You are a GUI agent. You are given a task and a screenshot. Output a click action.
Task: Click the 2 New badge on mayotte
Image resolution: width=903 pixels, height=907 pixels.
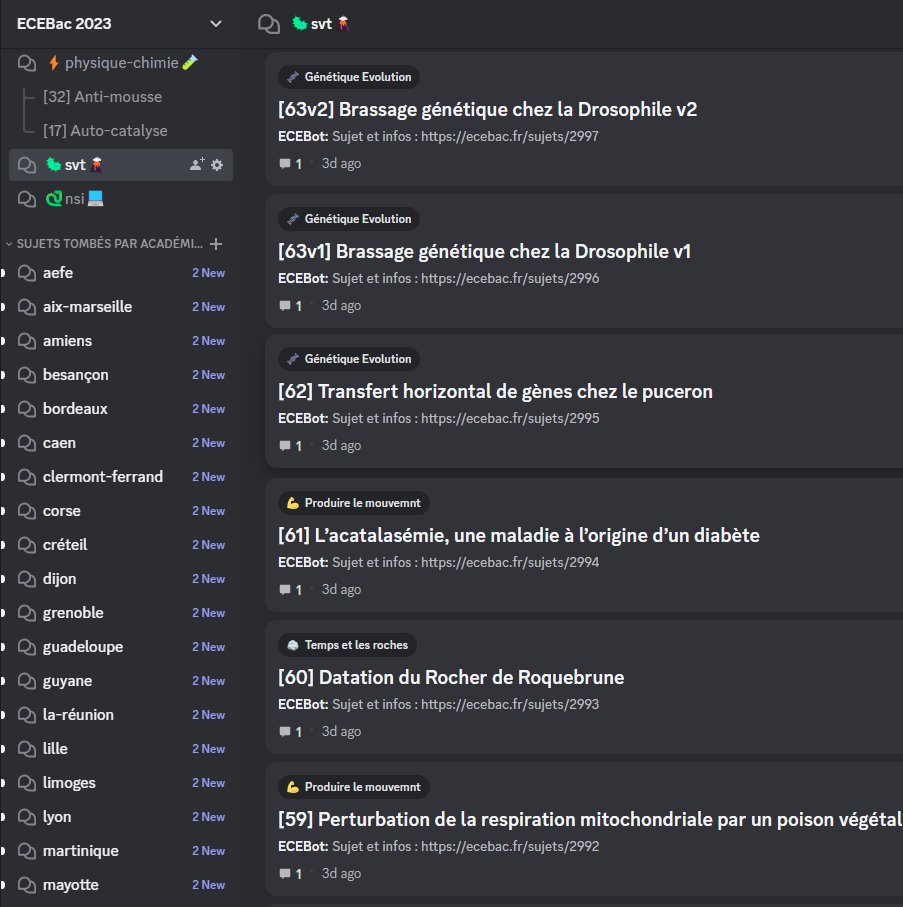click(208, 885)
